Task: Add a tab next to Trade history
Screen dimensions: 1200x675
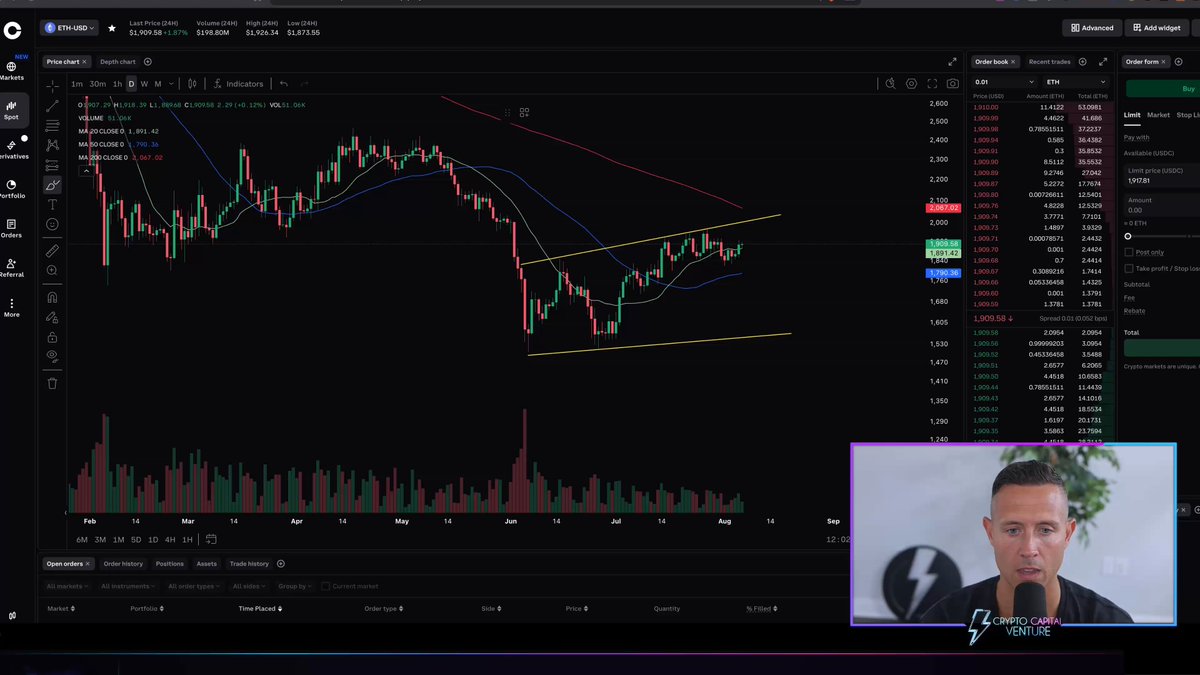Action: pos(281,564)
